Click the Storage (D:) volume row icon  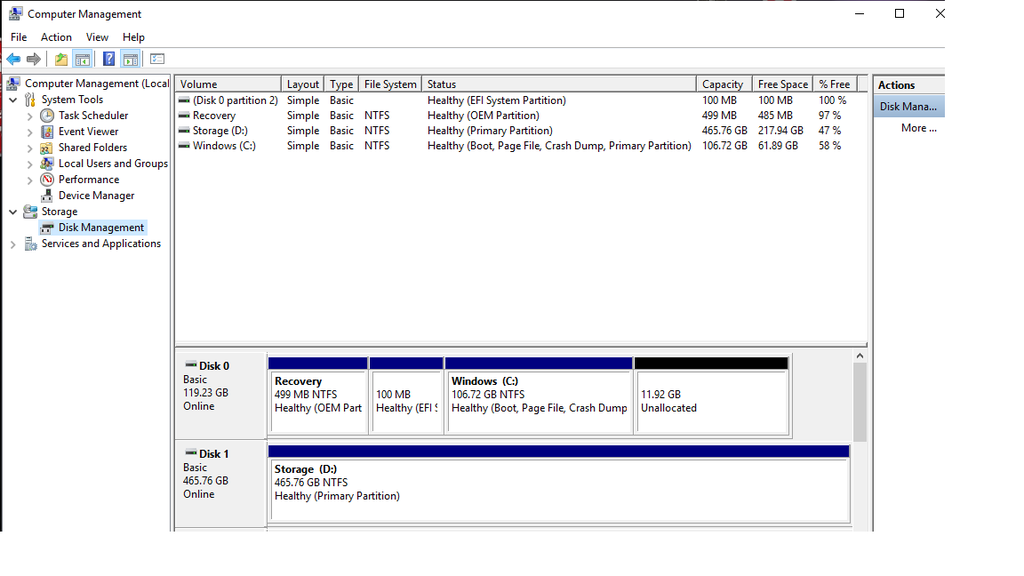click(x=184, y=131)
